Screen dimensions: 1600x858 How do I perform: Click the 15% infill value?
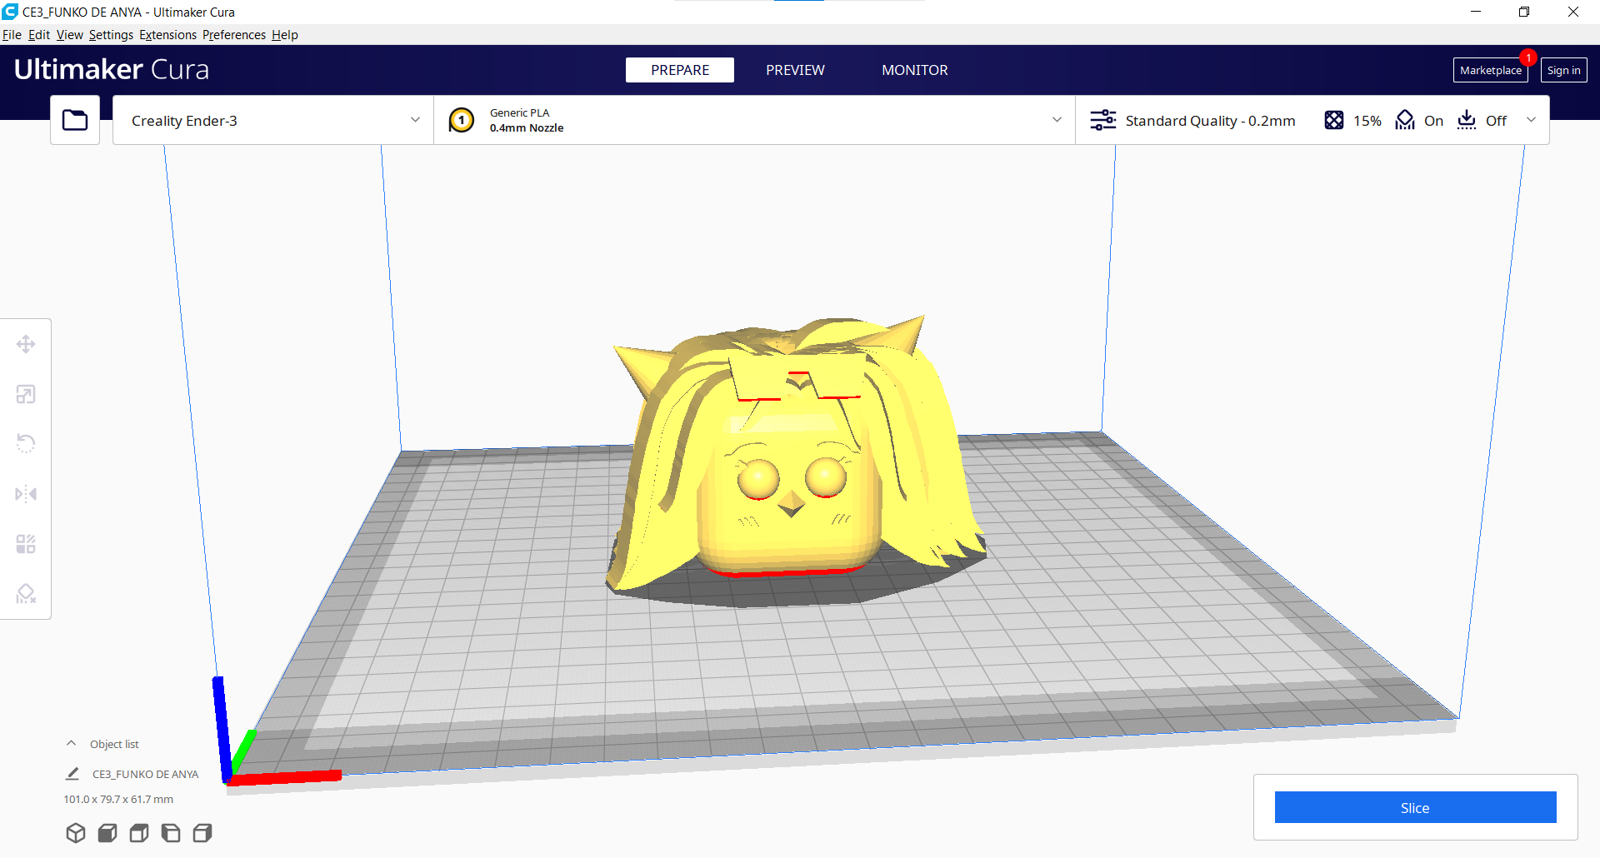pos(1367,120)
